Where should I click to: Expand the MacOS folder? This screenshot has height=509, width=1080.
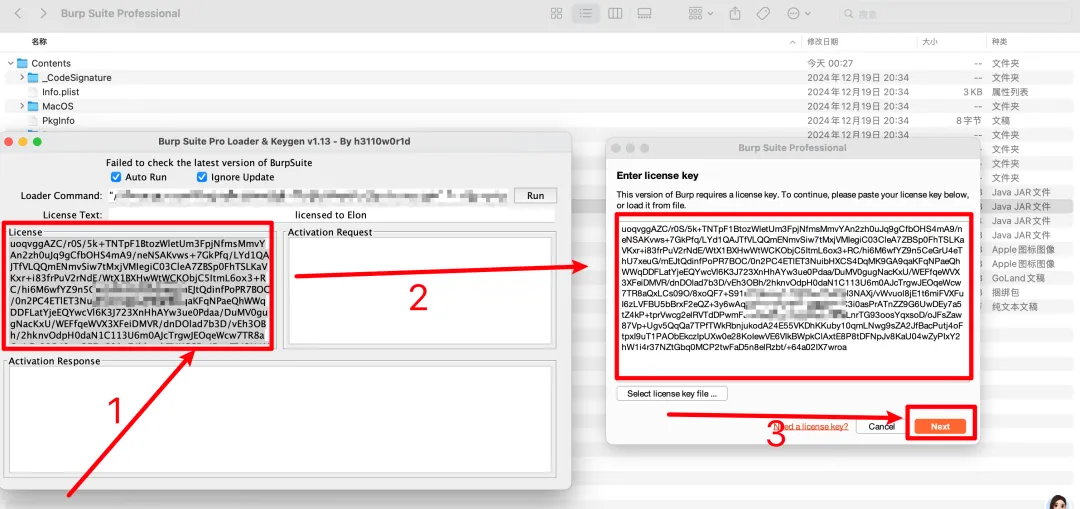22,106
